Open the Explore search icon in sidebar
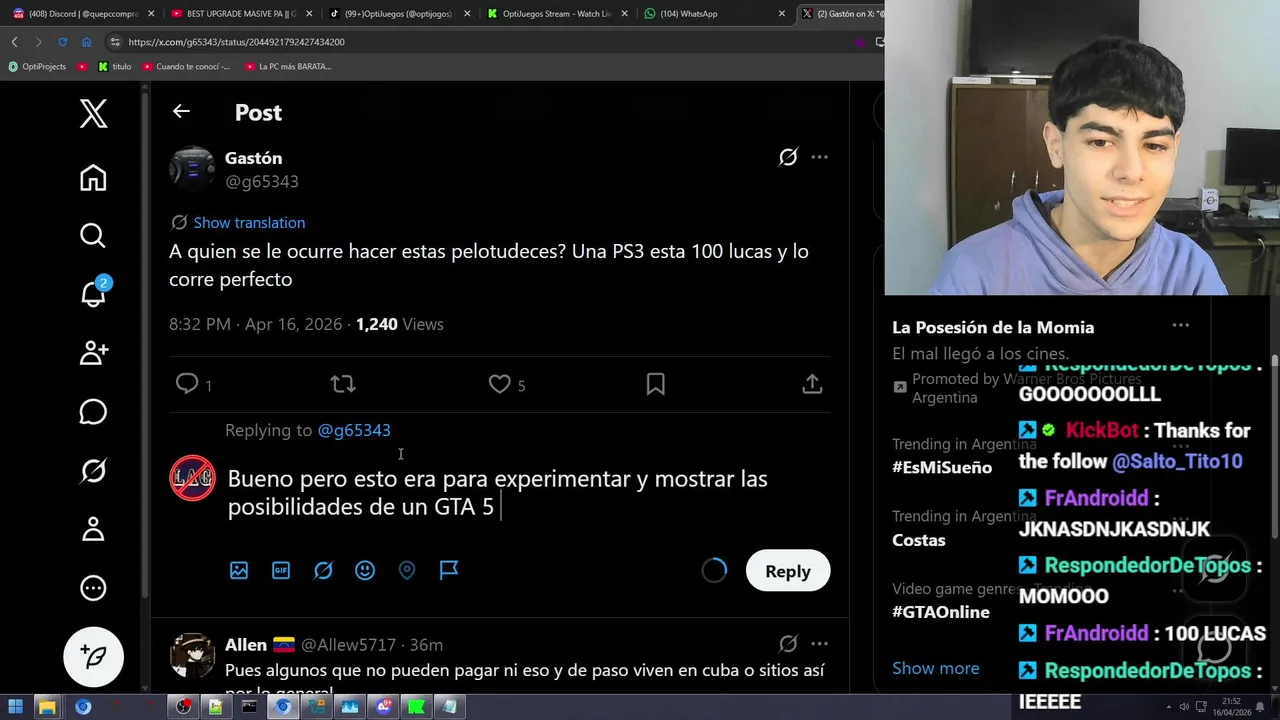The image size is (1280, 720). click(93, 235)
